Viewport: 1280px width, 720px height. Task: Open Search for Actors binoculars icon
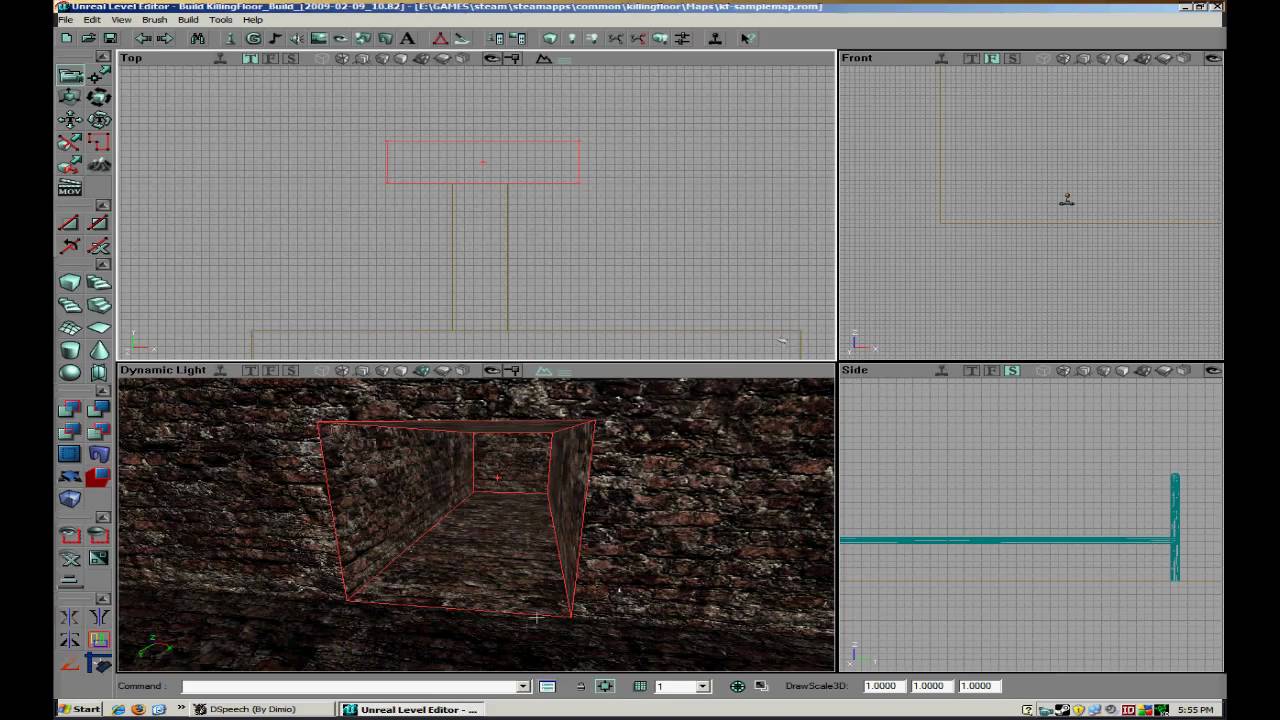tap(198, 38)
